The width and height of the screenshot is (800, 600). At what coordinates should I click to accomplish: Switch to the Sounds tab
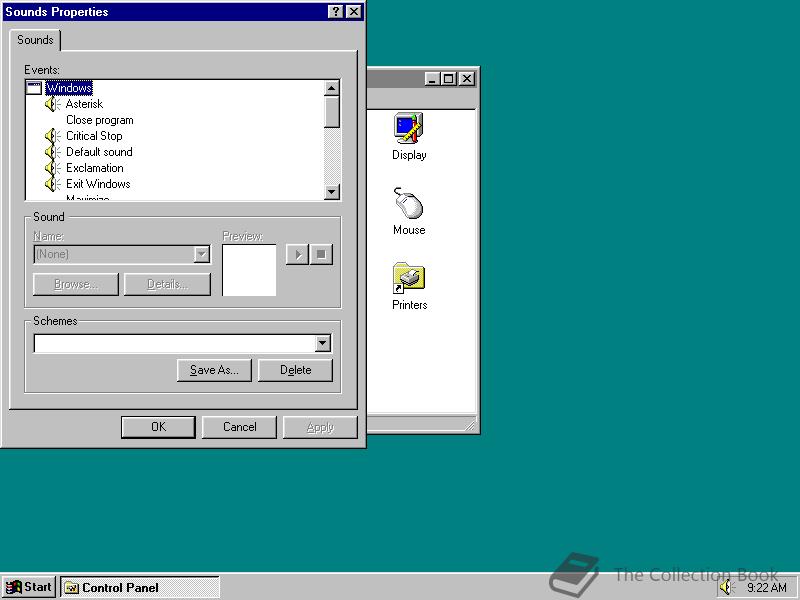click(35, 40)
